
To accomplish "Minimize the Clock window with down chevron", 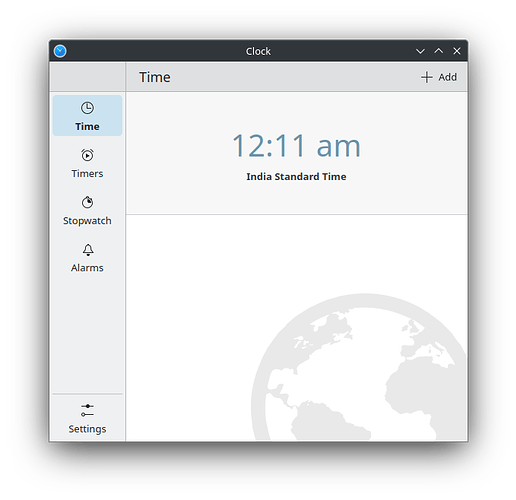I will click(x=420, y=51).
